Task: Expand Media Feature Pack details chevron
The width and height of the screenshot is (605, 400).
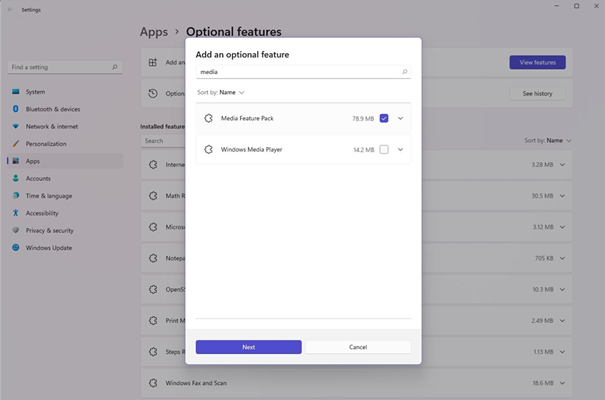Action: (400, 118)
